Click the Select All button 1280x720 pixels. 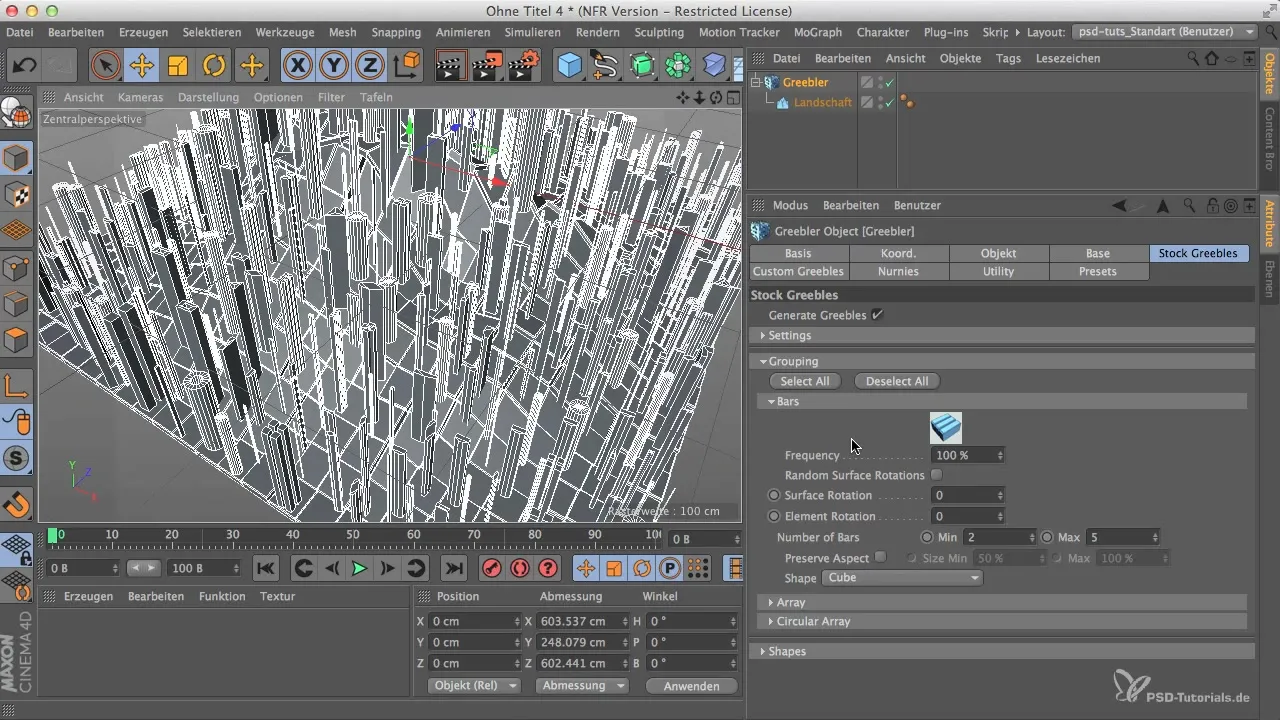coord(805,381)
